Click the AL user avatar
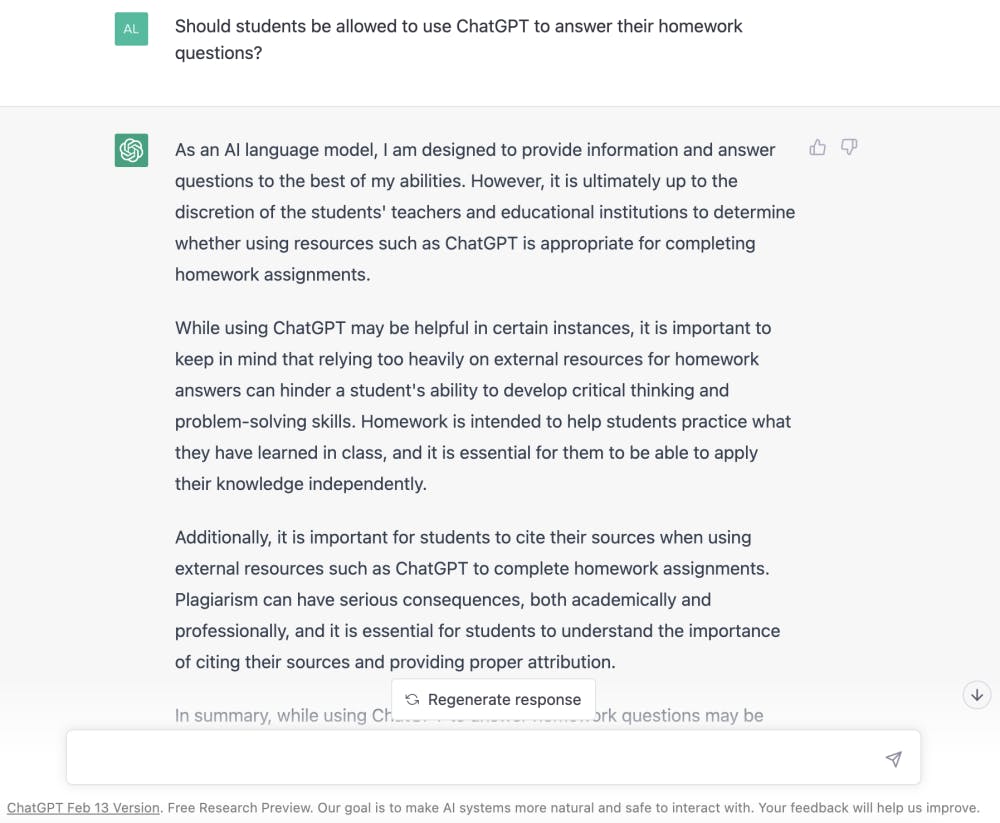1000x823 pixels. click(131, 29)
